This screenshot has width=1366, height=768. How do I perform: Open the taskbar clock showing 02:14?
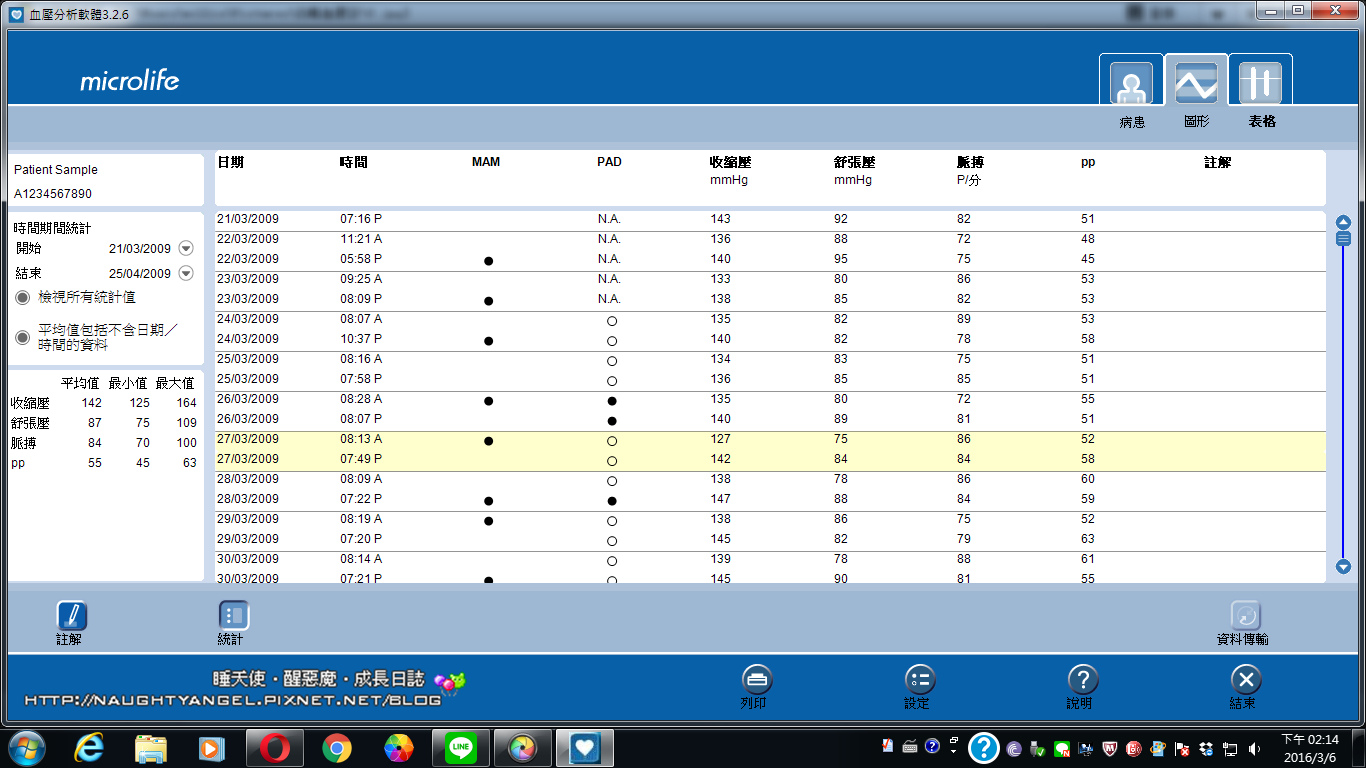tap(1310, 748)
